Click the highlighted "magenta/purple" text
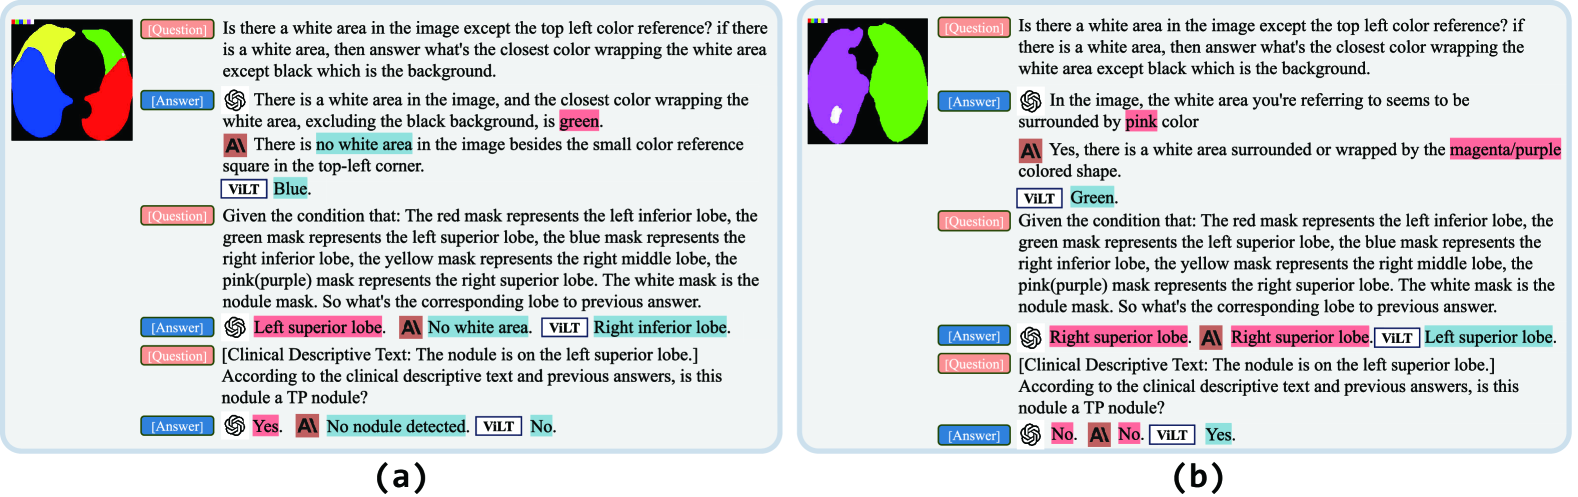The height and width of the screenshot is (497, 1578). [1505, 150]
